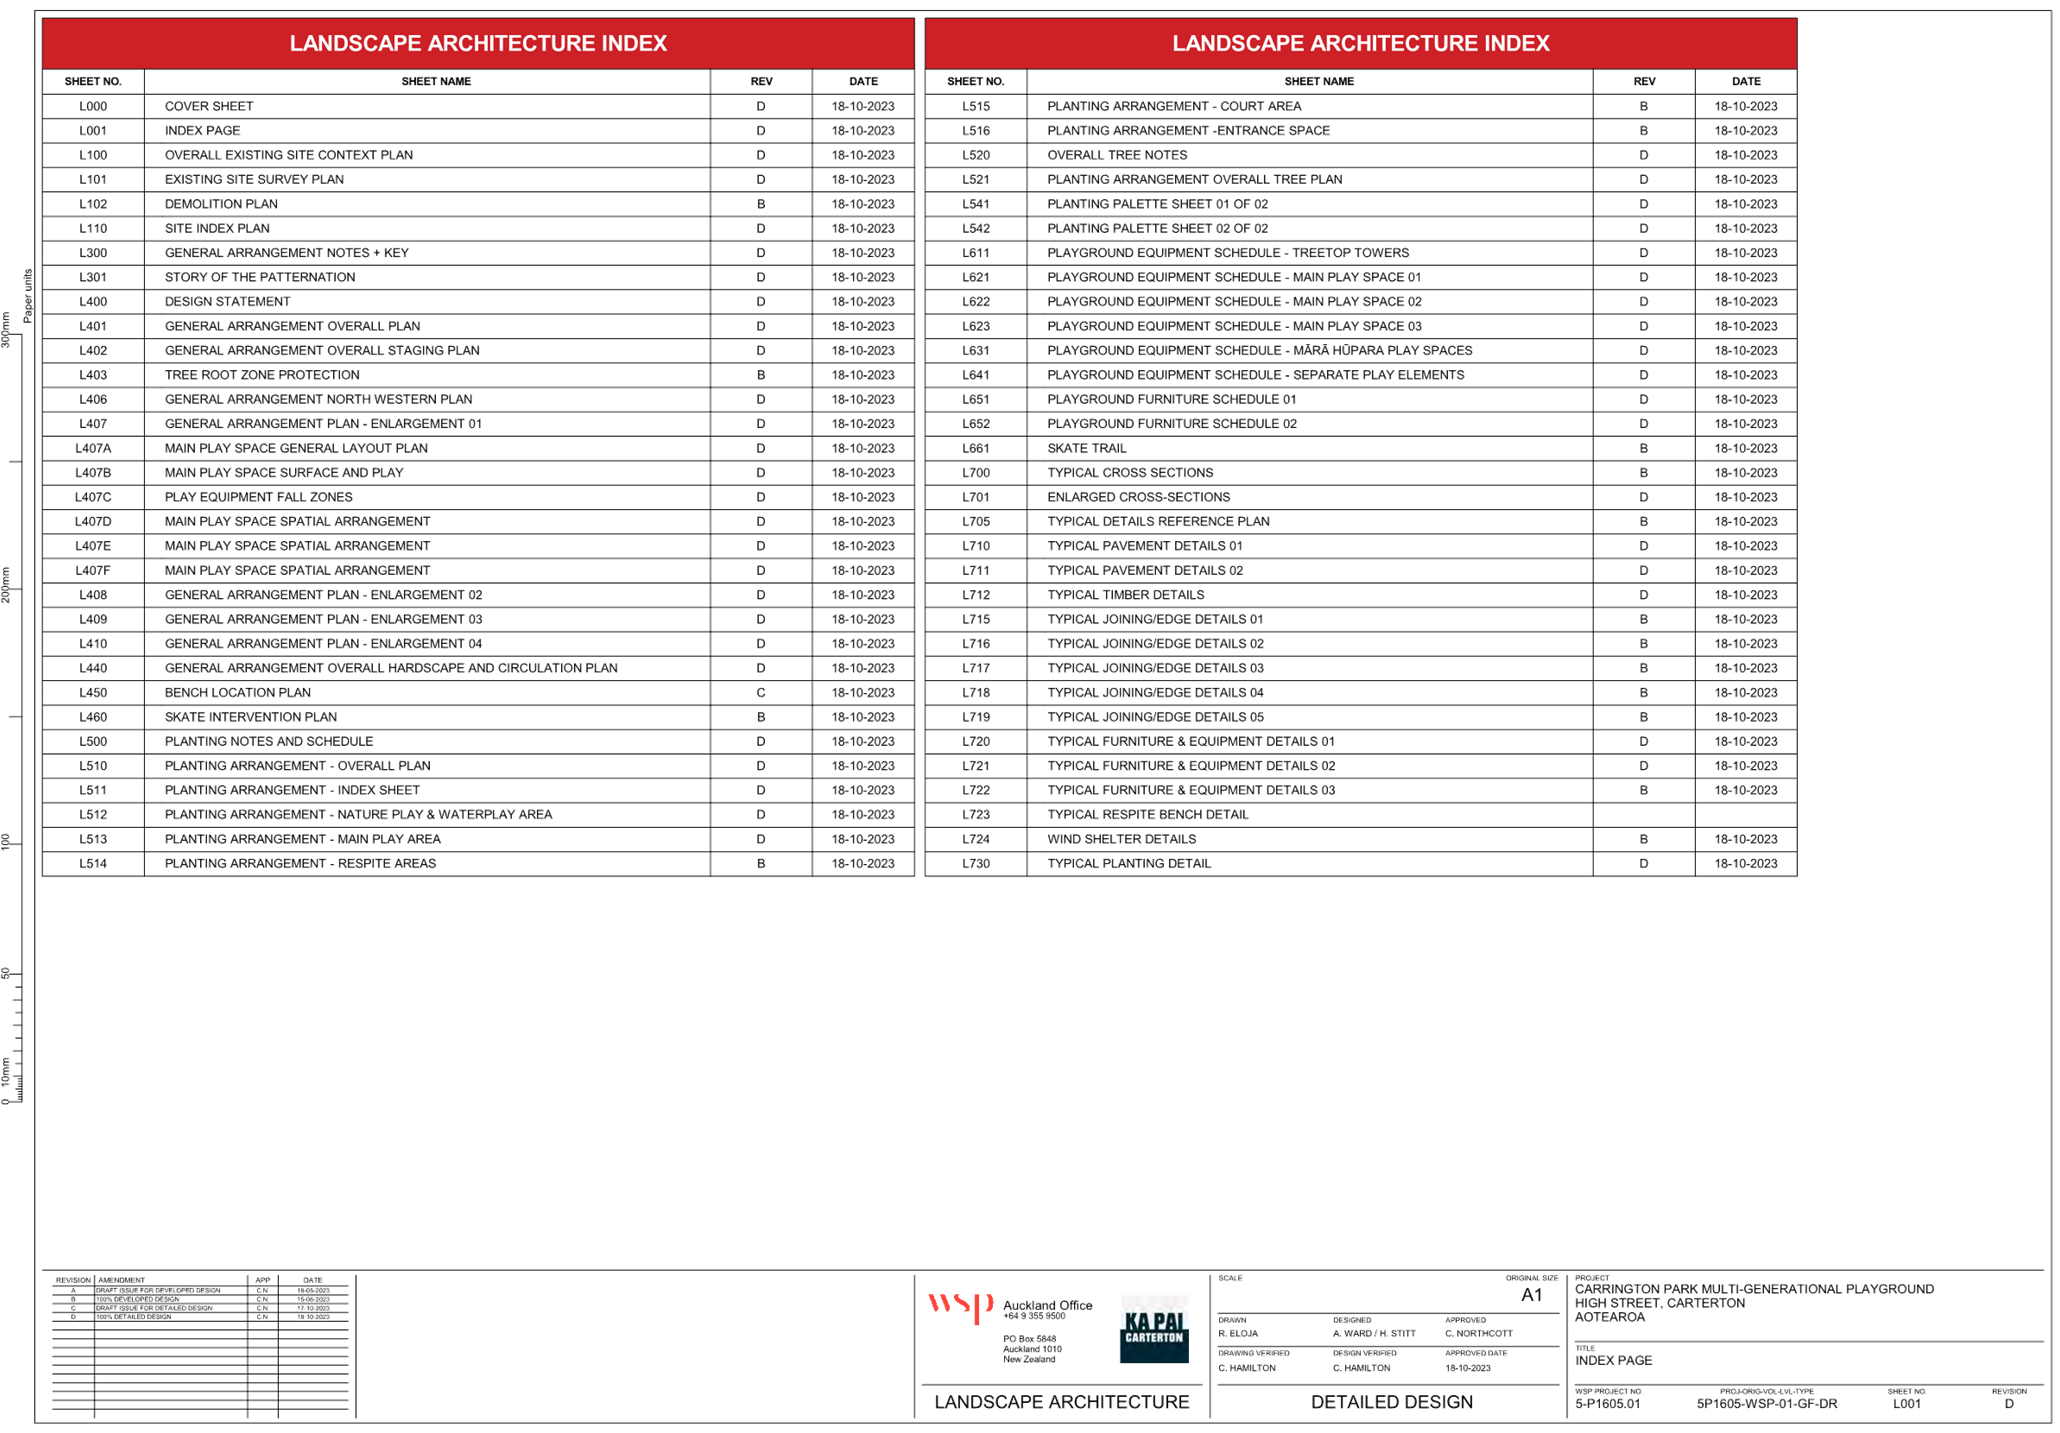Screen dimensions: 2060x1433
Task: Click the Carrington Park project name text
Action: coord(1754,1289)
